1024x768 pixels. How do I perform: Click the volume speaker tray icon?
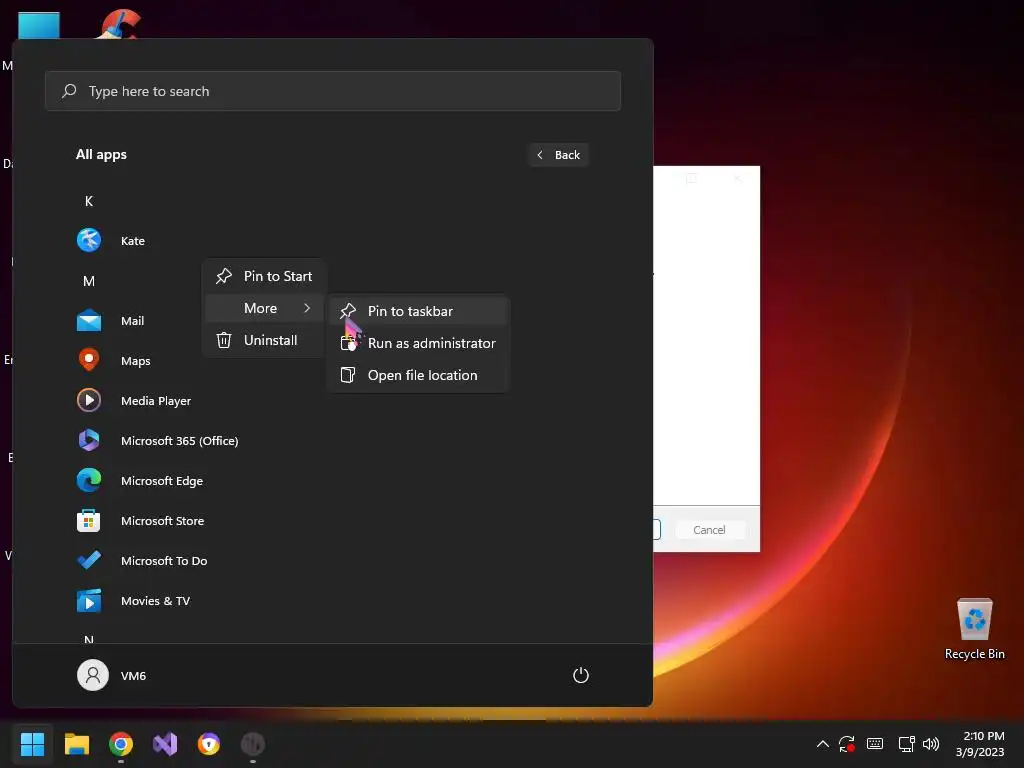[x=931, y=744]
